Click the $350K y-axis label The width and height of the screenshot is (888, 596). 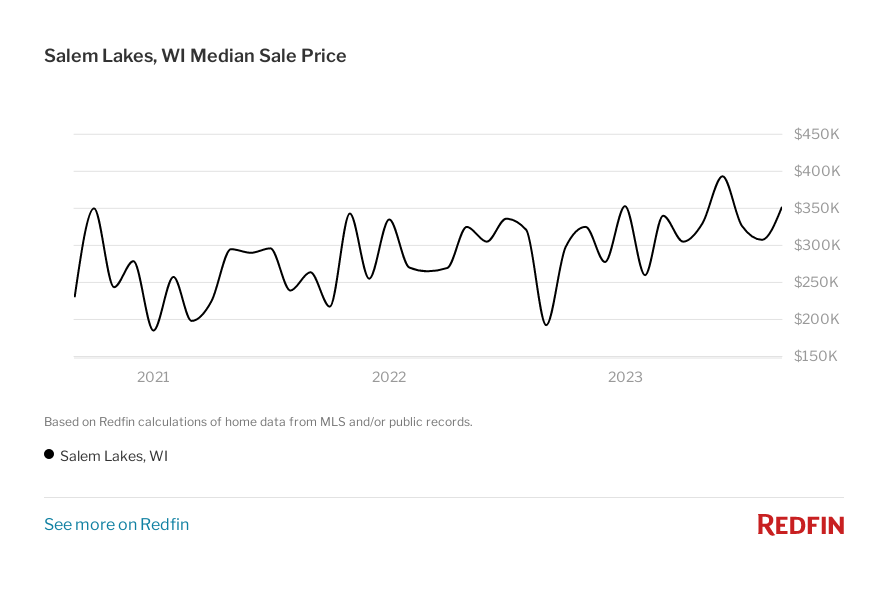click(816, 208)
